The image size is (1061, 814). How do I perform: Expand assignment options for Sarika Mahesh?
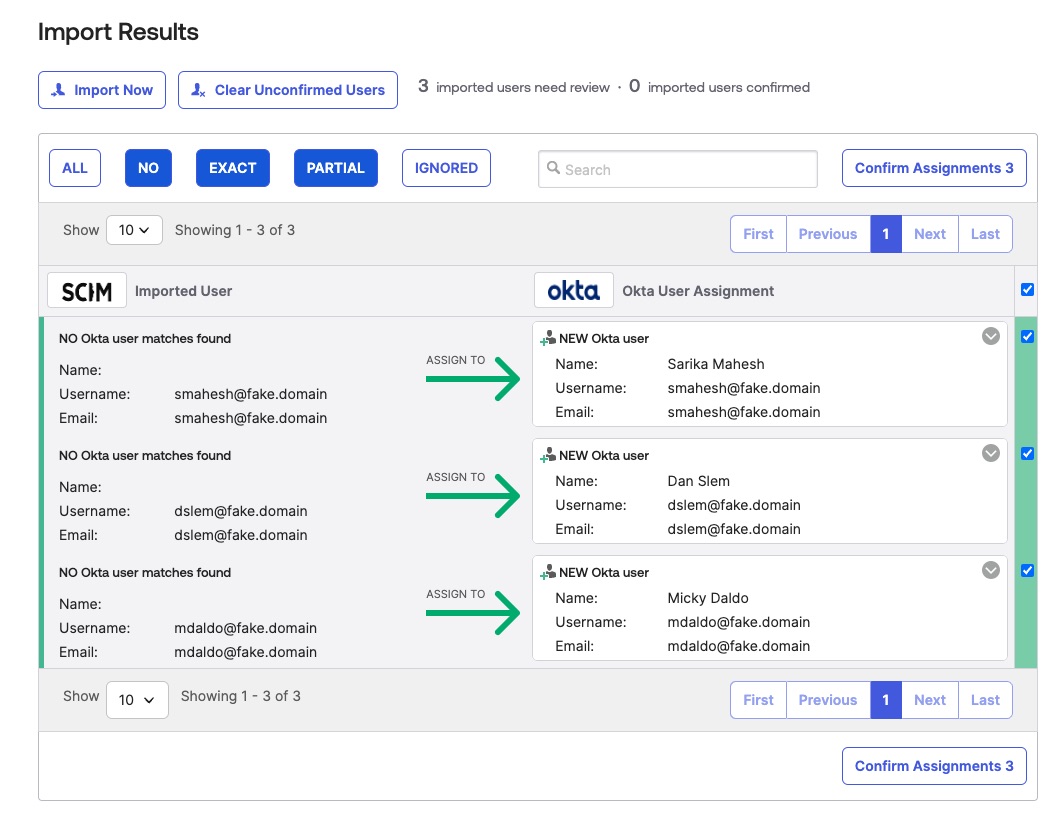991,337
